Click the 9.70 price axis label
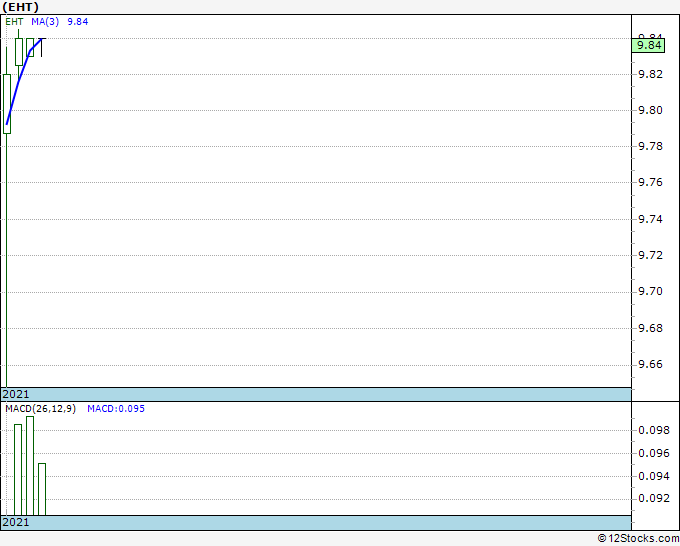Screen dimensions: 680x546 coord(651,291)
